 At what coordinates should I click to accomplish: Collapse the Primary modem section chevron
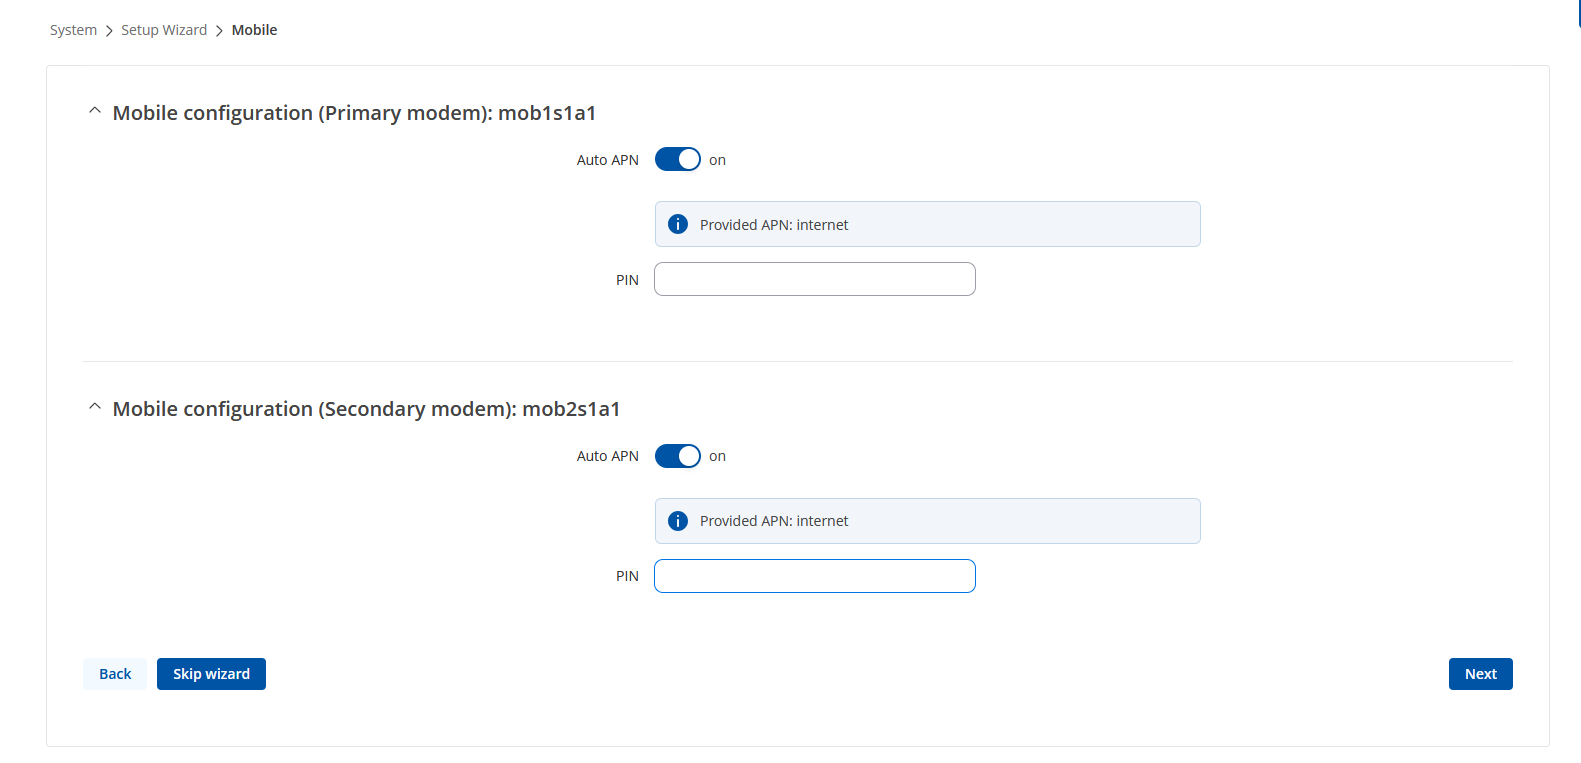[x=95, y=111]
